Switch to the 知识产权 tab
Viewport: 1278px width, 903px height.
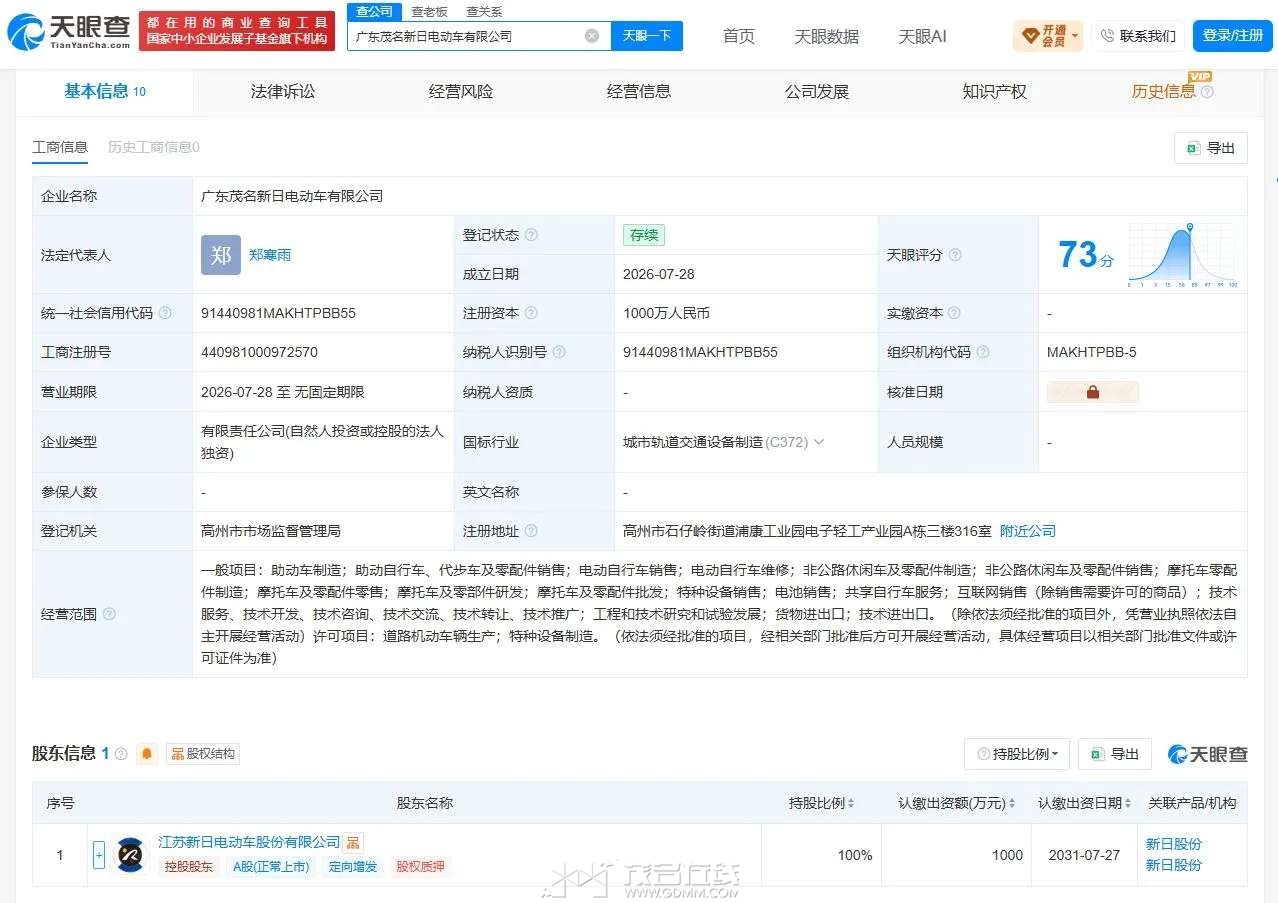coord(995,91)
